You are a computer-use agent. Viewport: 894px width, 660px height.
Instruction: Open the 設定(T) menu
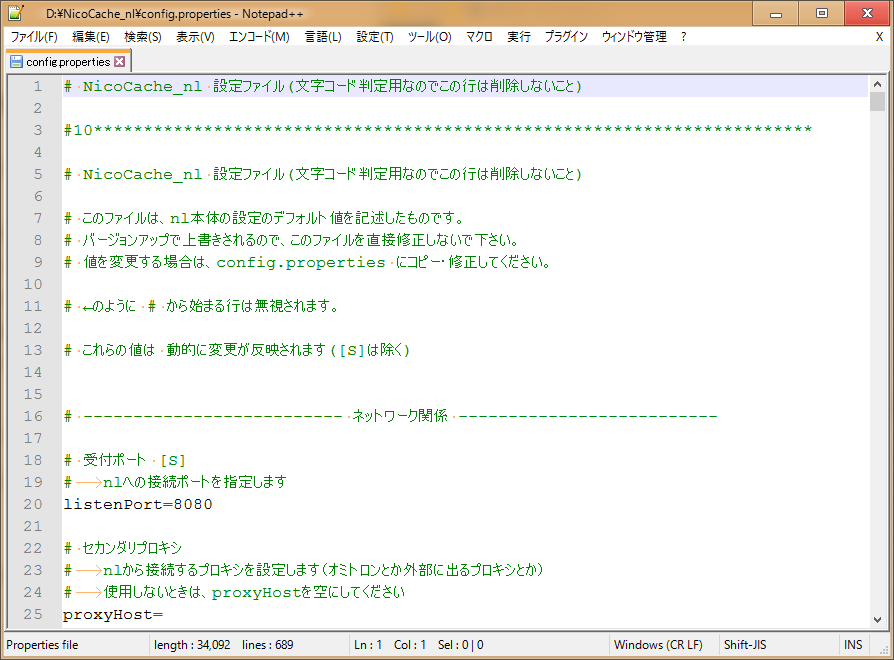(375, 37)
